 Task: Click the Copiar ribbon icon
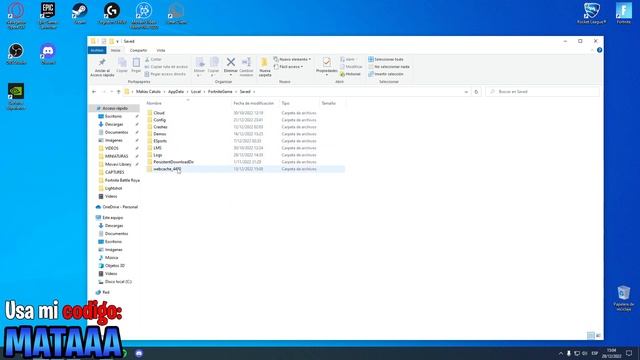pos(122,63)
